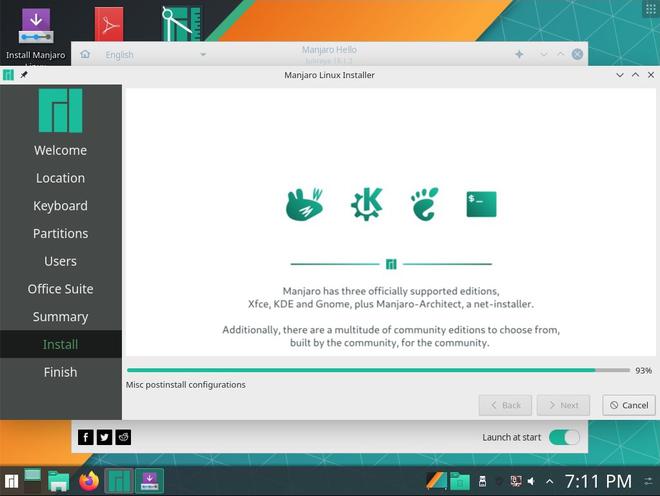Click the panel configuration icon beside clock
The image size is (660, 496).
[649, 481]
